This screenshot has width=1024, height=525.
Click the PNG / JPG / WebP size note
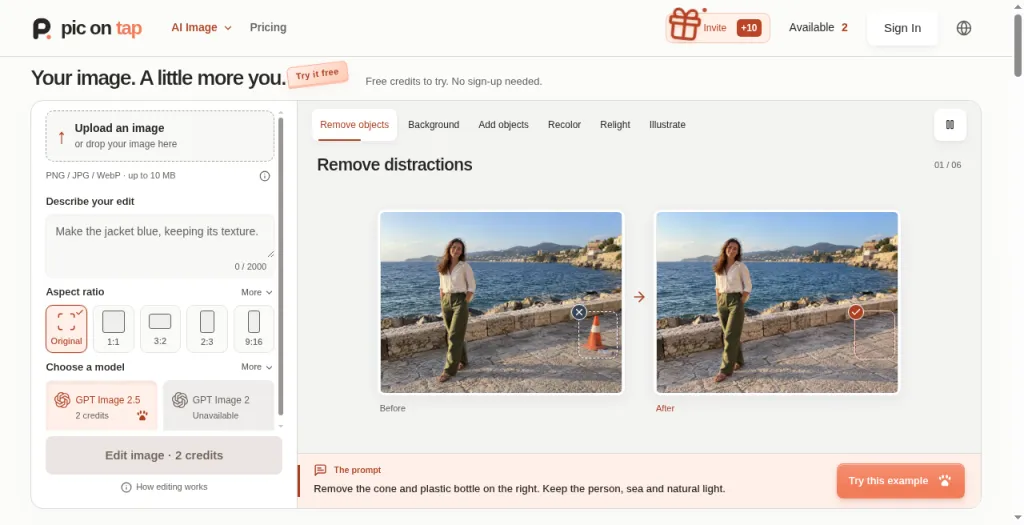110,175
